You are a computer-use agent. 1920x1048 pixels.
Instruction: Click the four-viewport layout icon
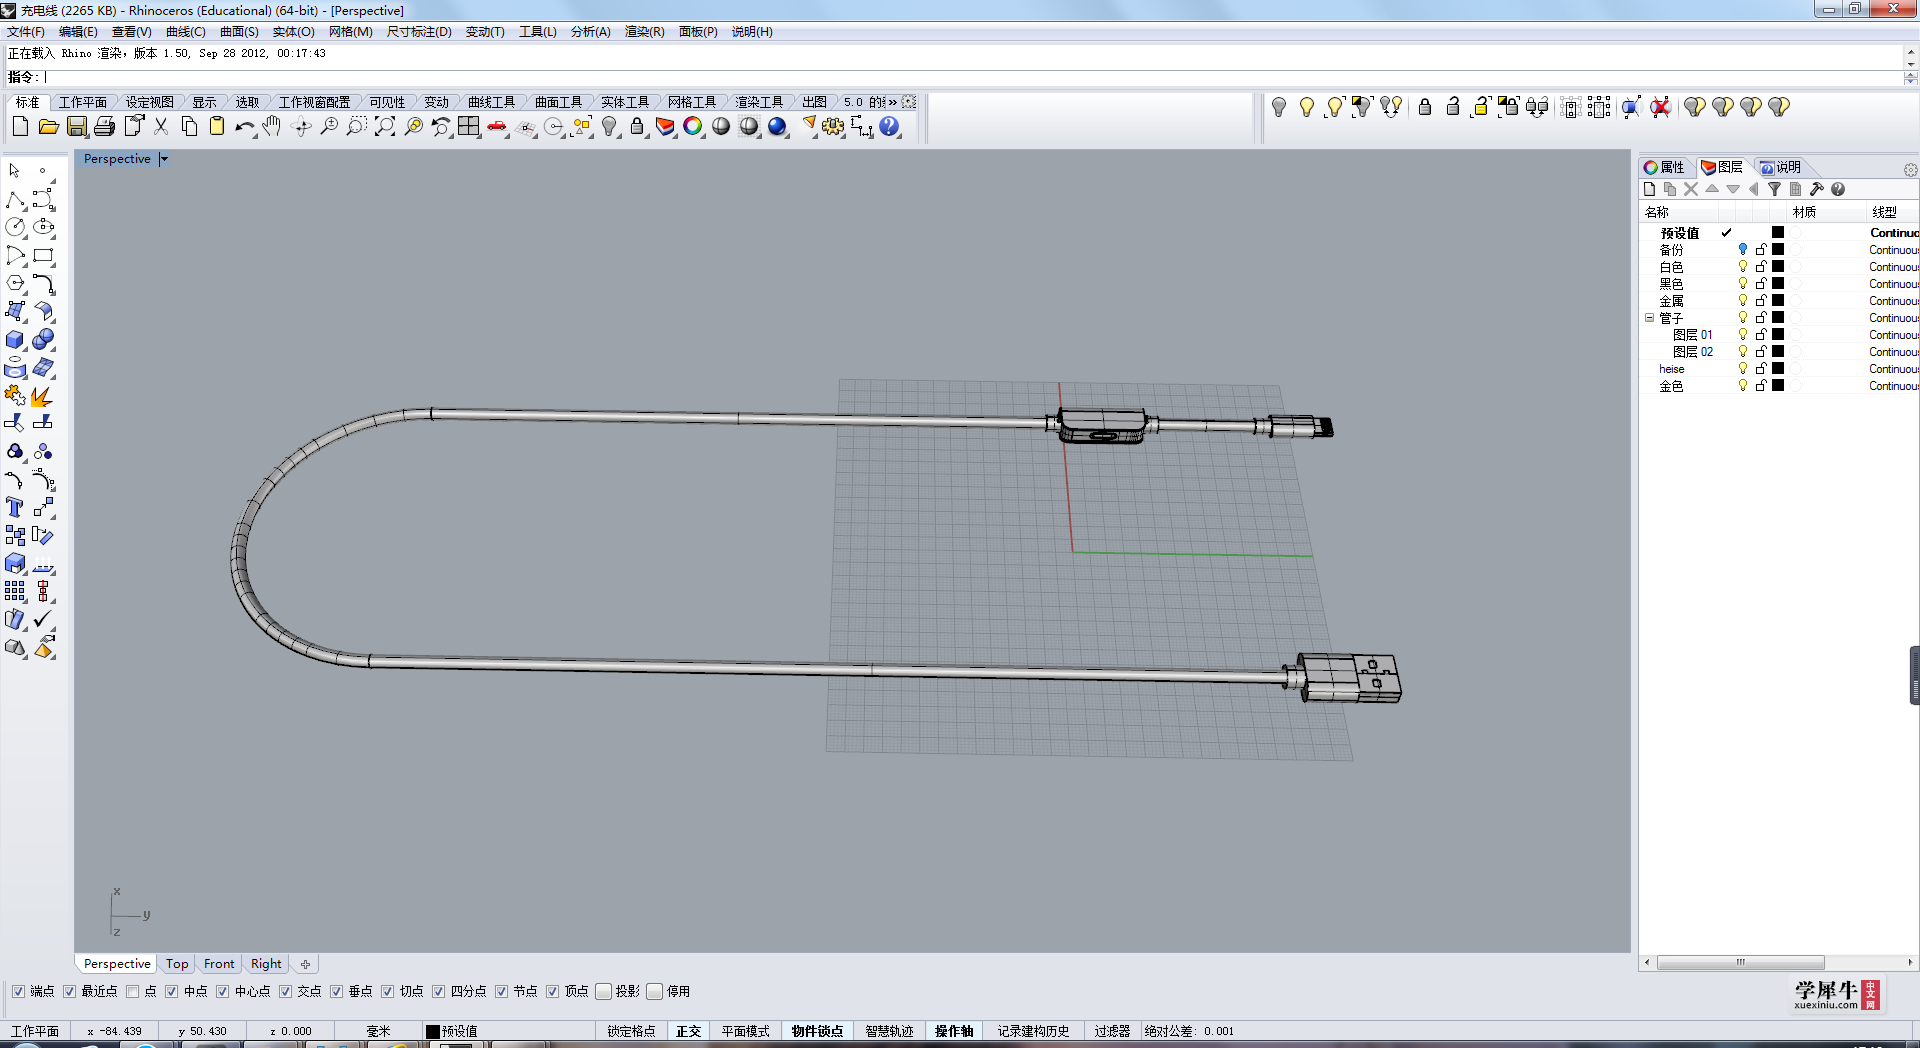[x=468, y=126]
